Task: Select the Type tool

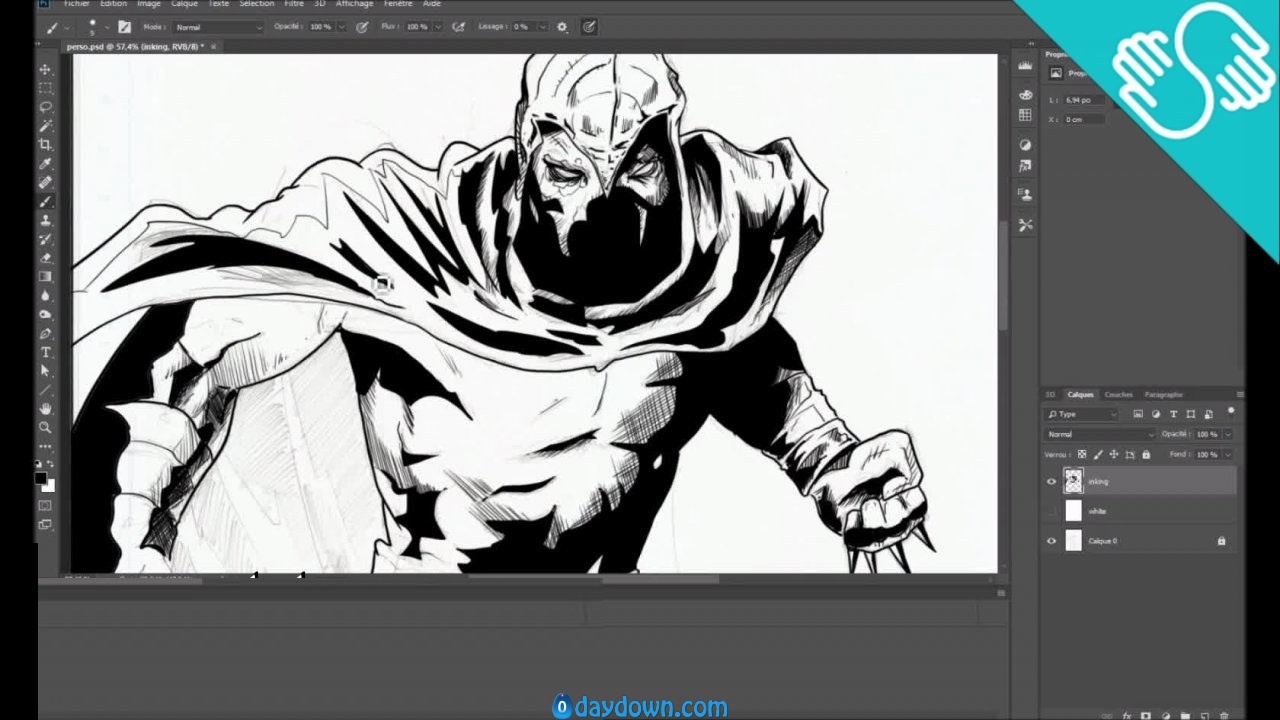Action: pyautogui.click(x=45, y=353)
